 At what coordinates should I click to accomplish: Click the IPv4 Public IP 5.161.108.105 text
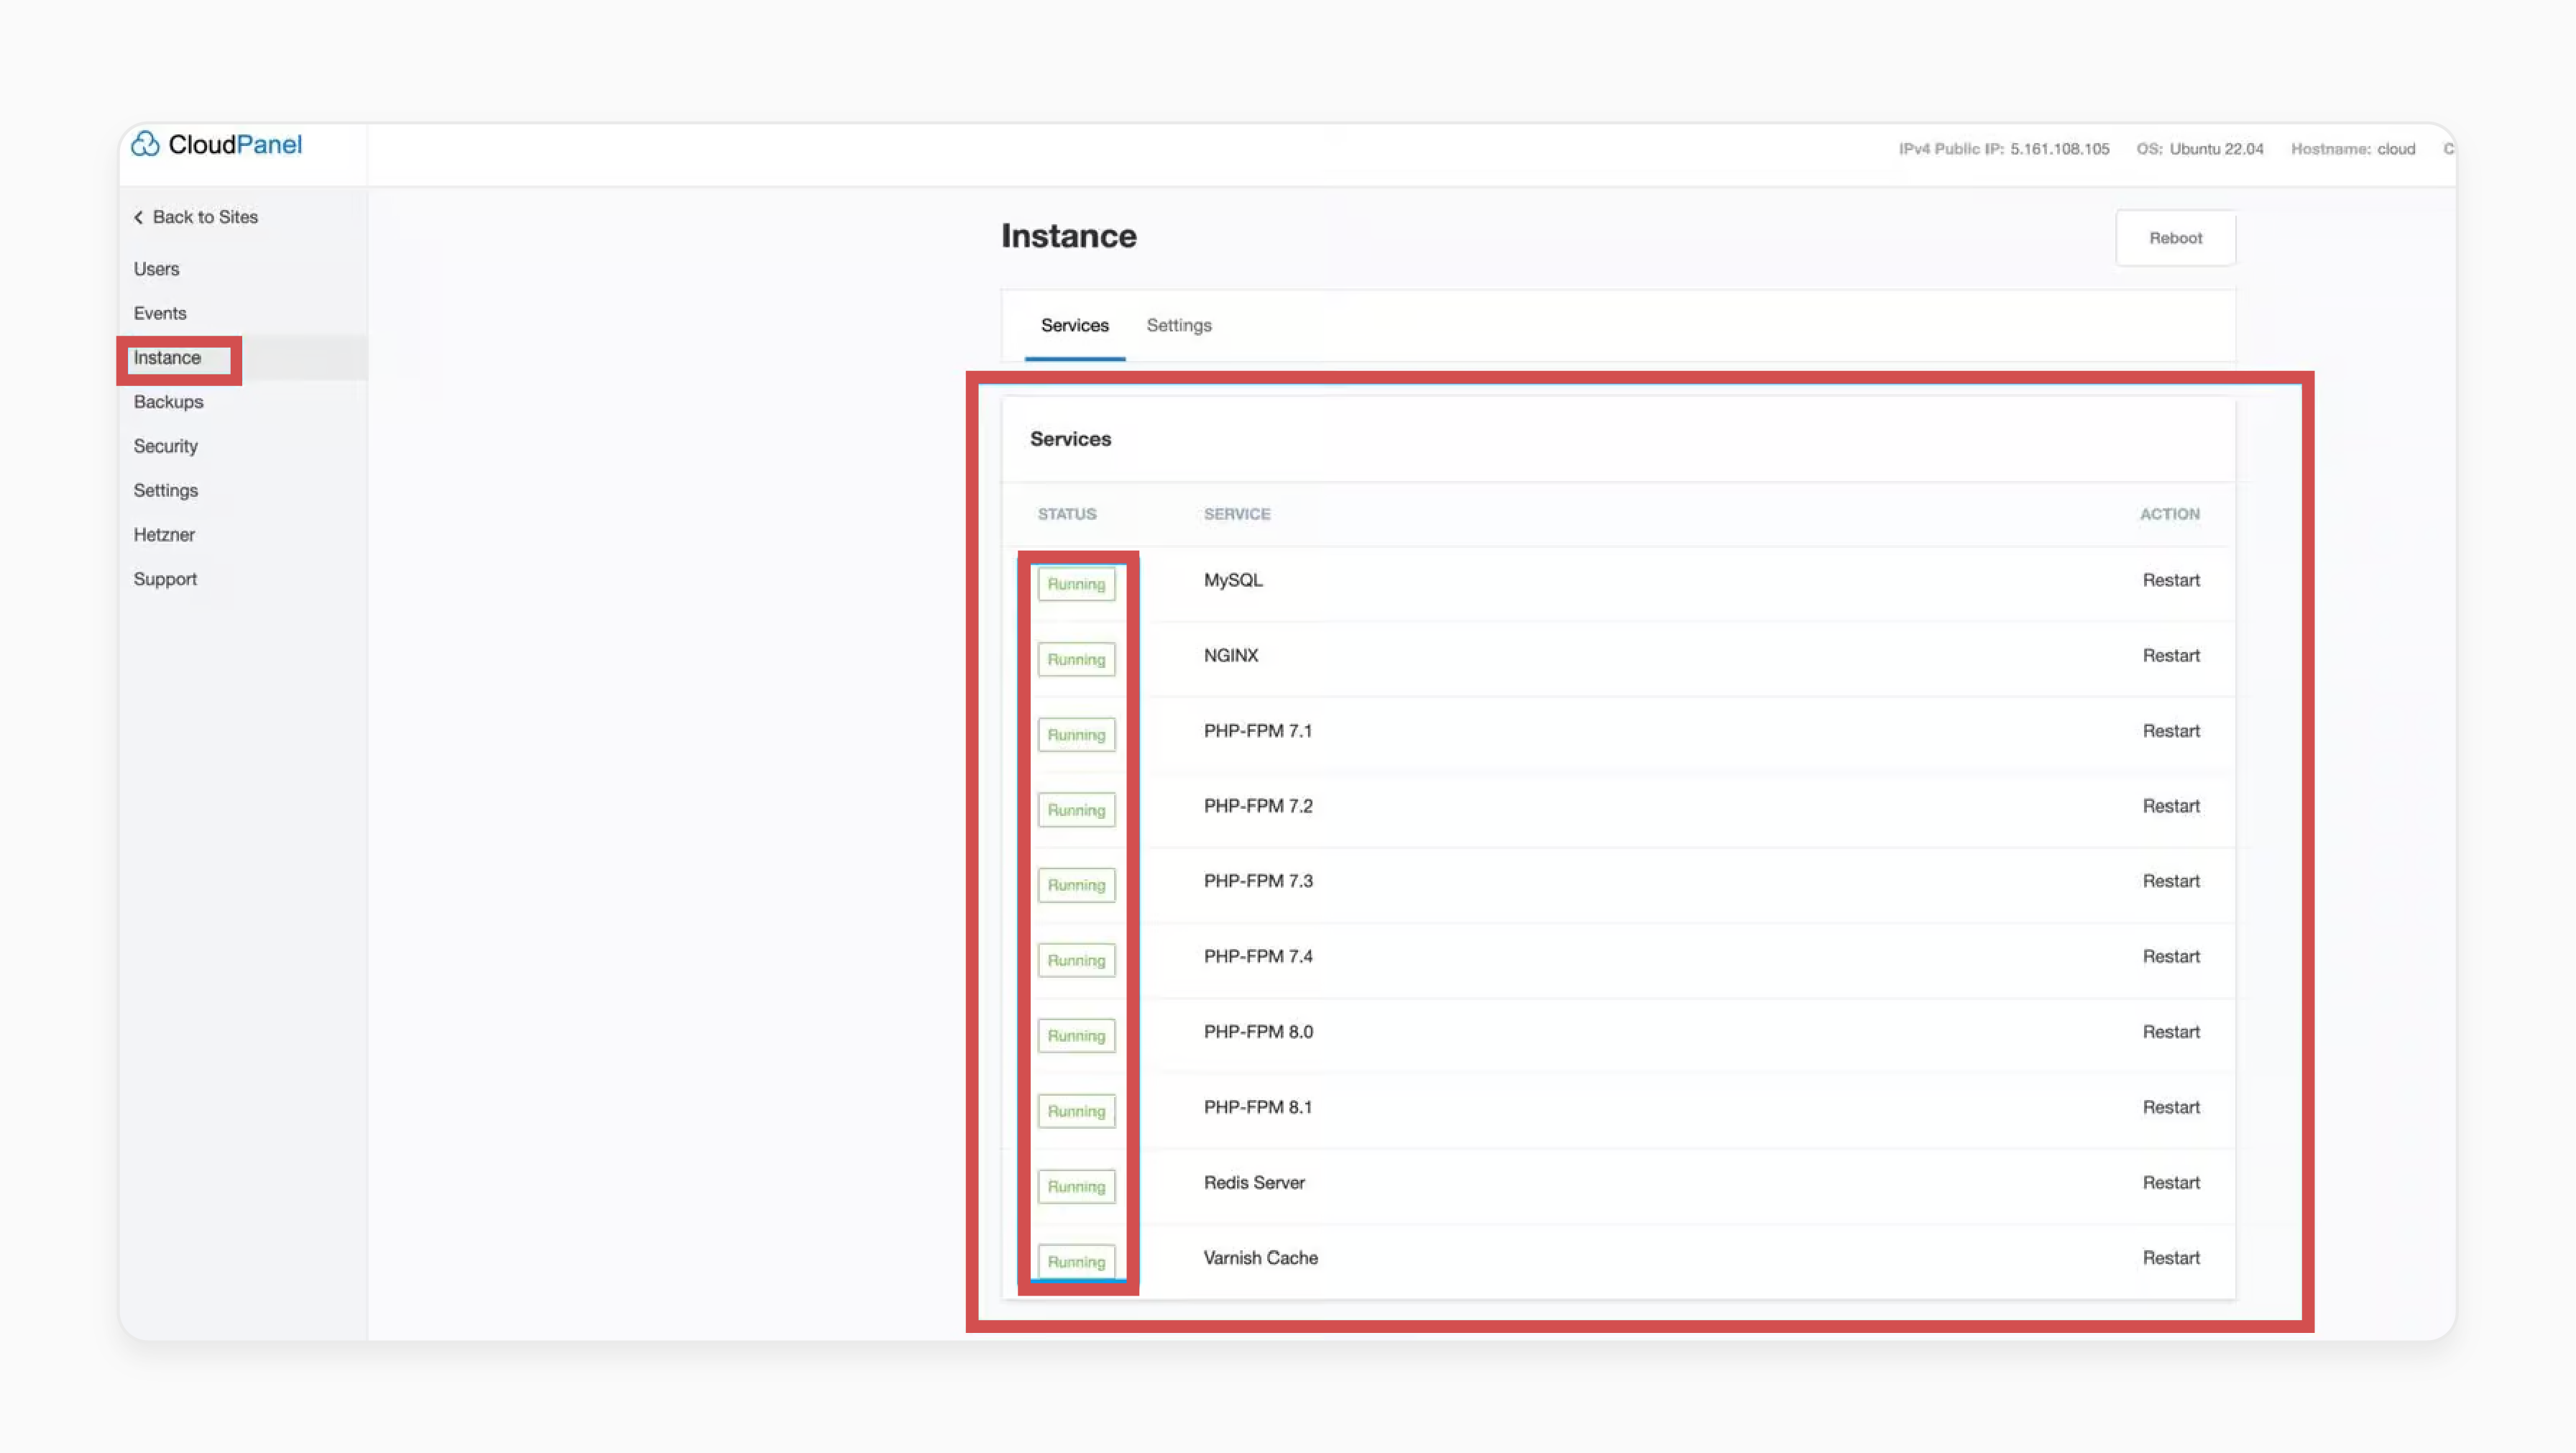[2004, 149]
